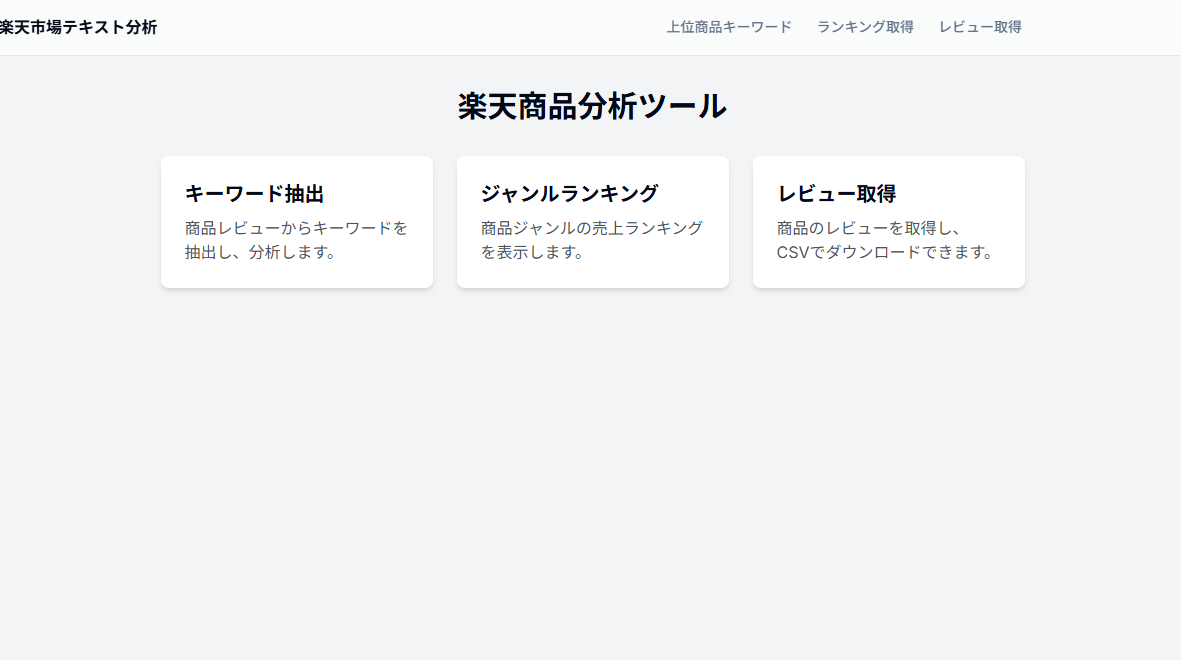Go to 上位商品キーワード in the navigation bar
The image size is (1181, 660).
click(729, 27)
